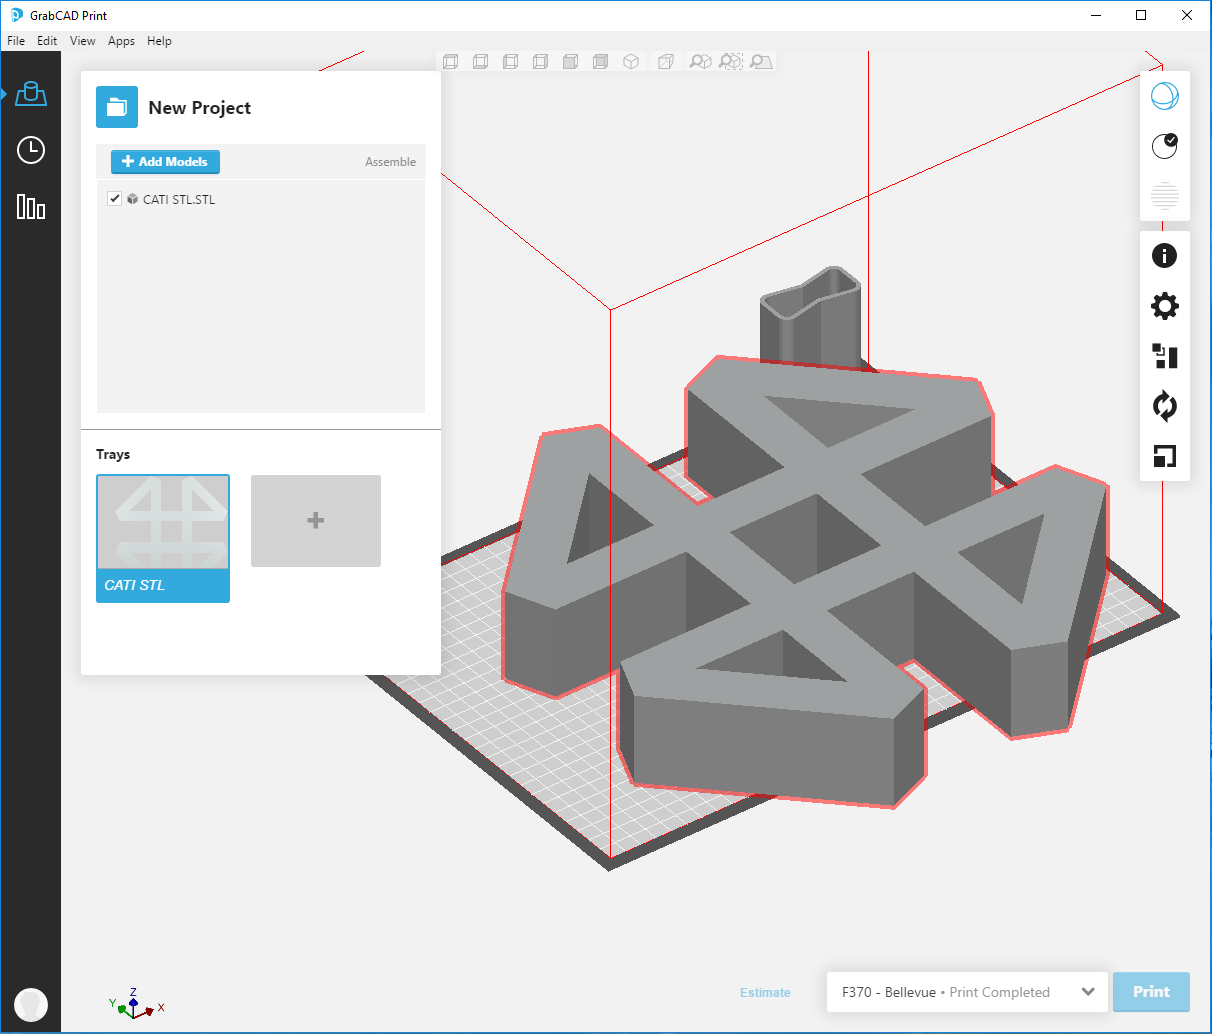
Task: Click the GrabCAD Print title bar app icon
Action: [16, 15]
